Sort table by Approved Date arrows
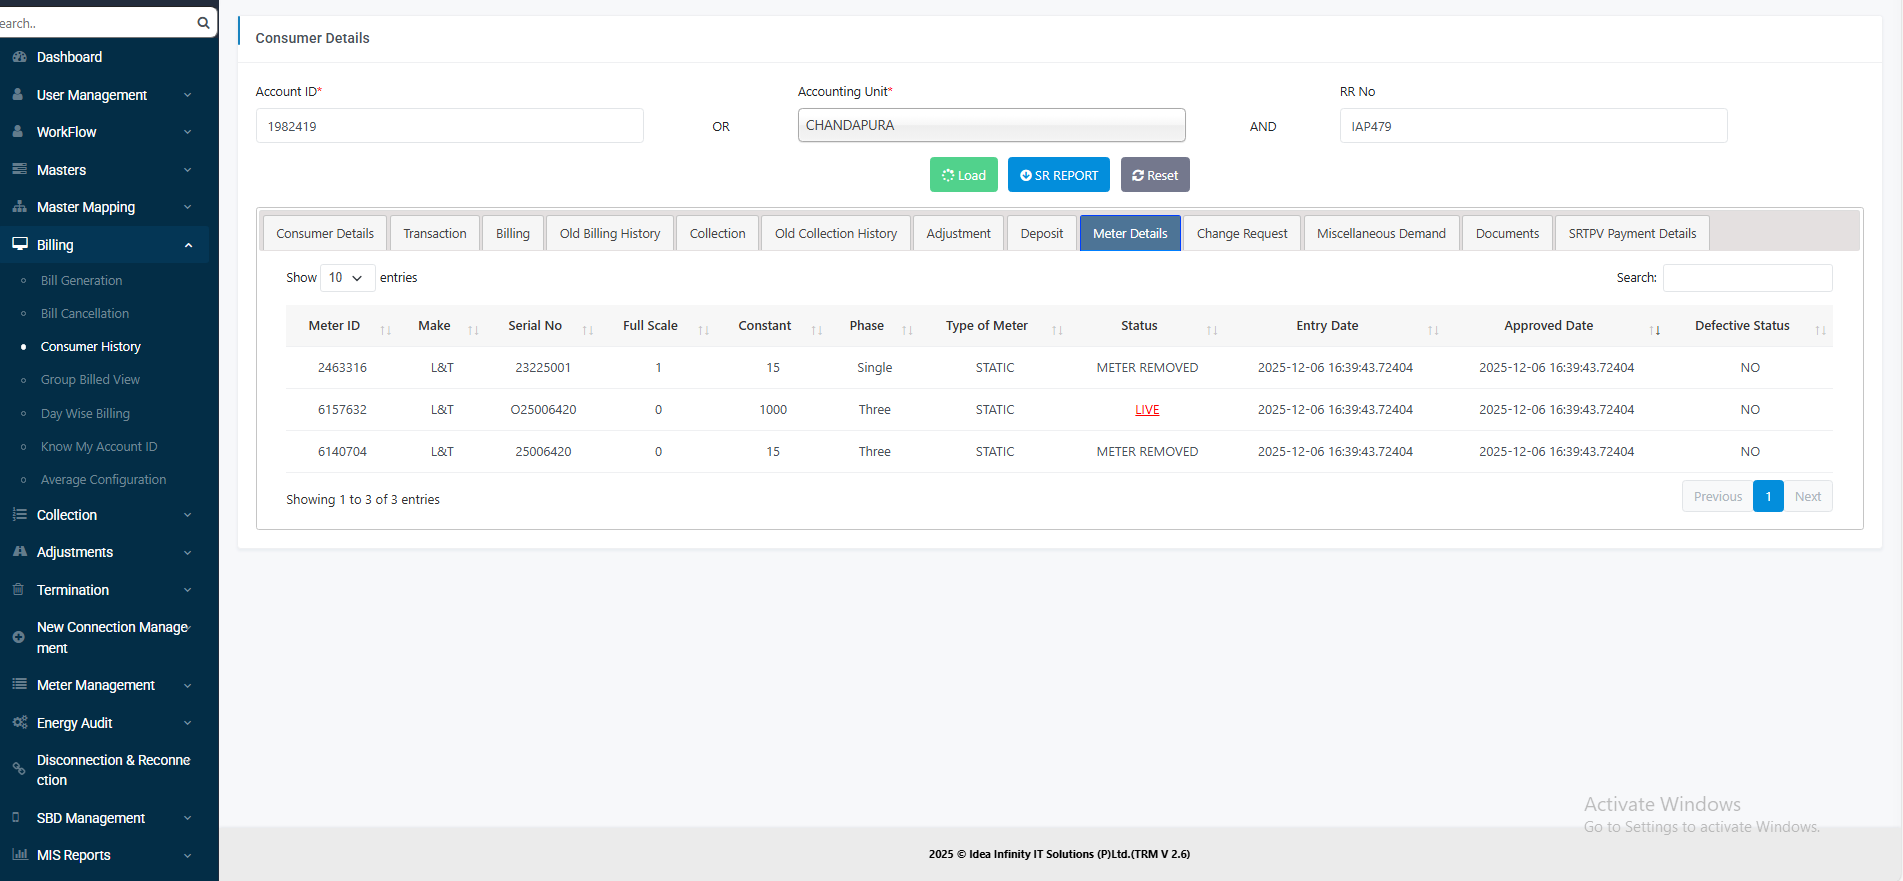This screenshot has height=881, width=1903. [1654, 329]
